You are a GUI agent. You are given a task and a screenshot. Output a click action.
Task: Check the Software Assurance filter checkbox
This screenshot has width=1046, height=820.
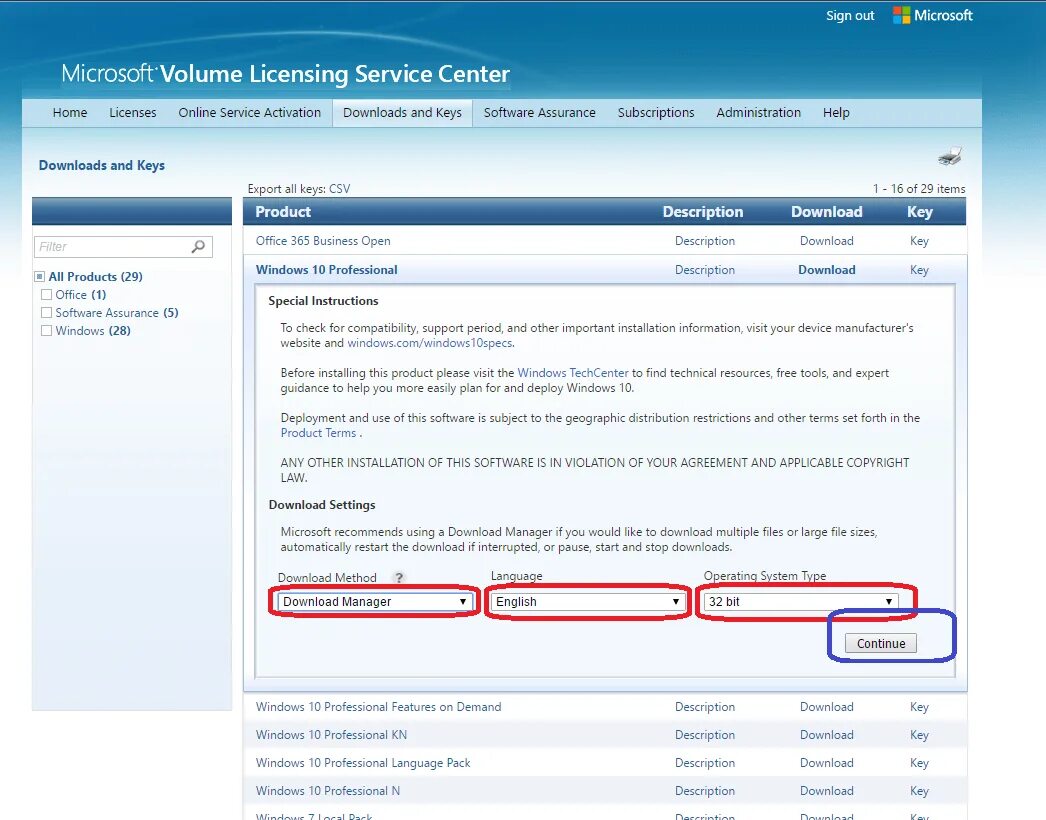(x=46, y=312)
